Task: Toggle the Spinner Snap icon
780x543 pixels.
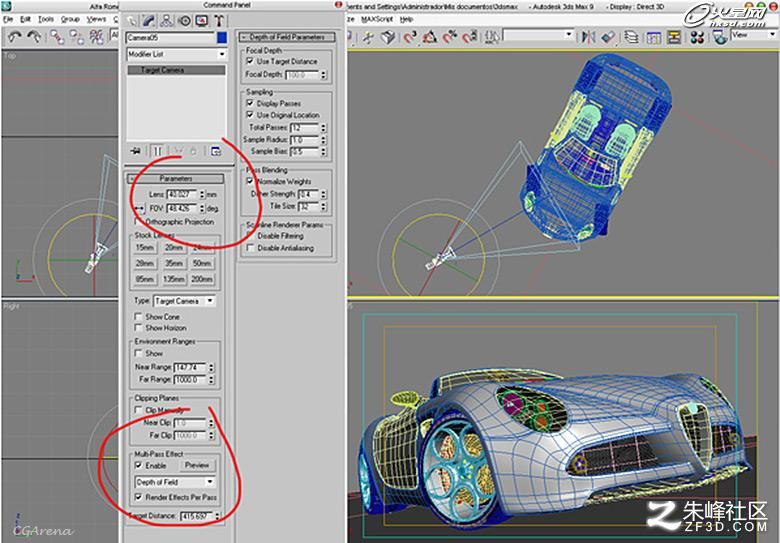Action: [x=470, y=37]
